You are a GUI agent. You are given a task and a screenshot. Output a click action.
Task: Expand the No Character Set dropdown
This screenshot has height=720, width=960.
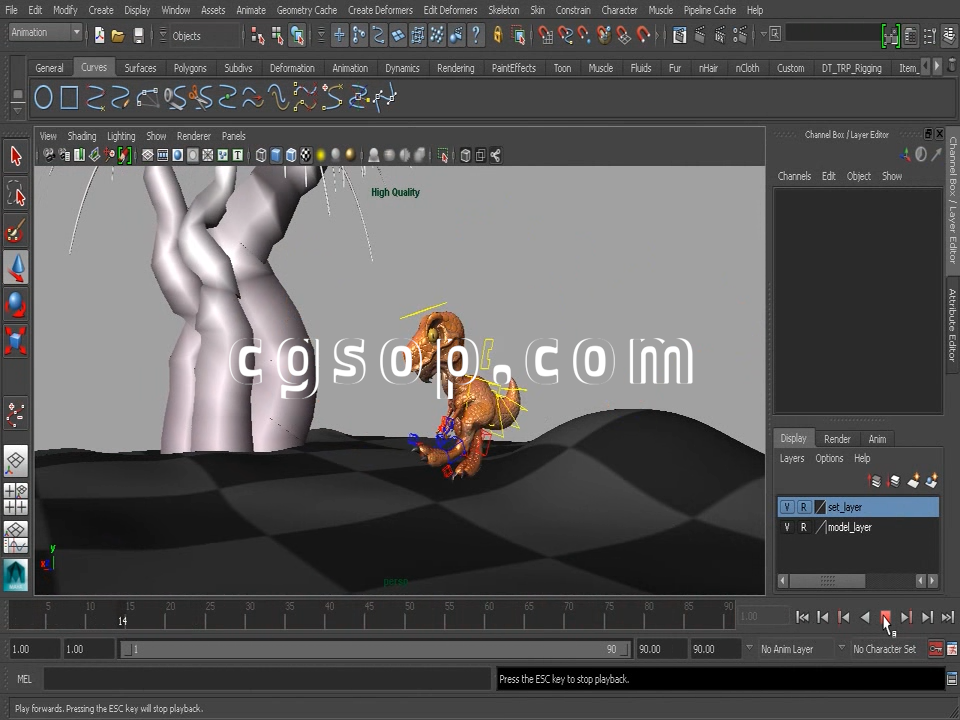click(x=841, y=649)
